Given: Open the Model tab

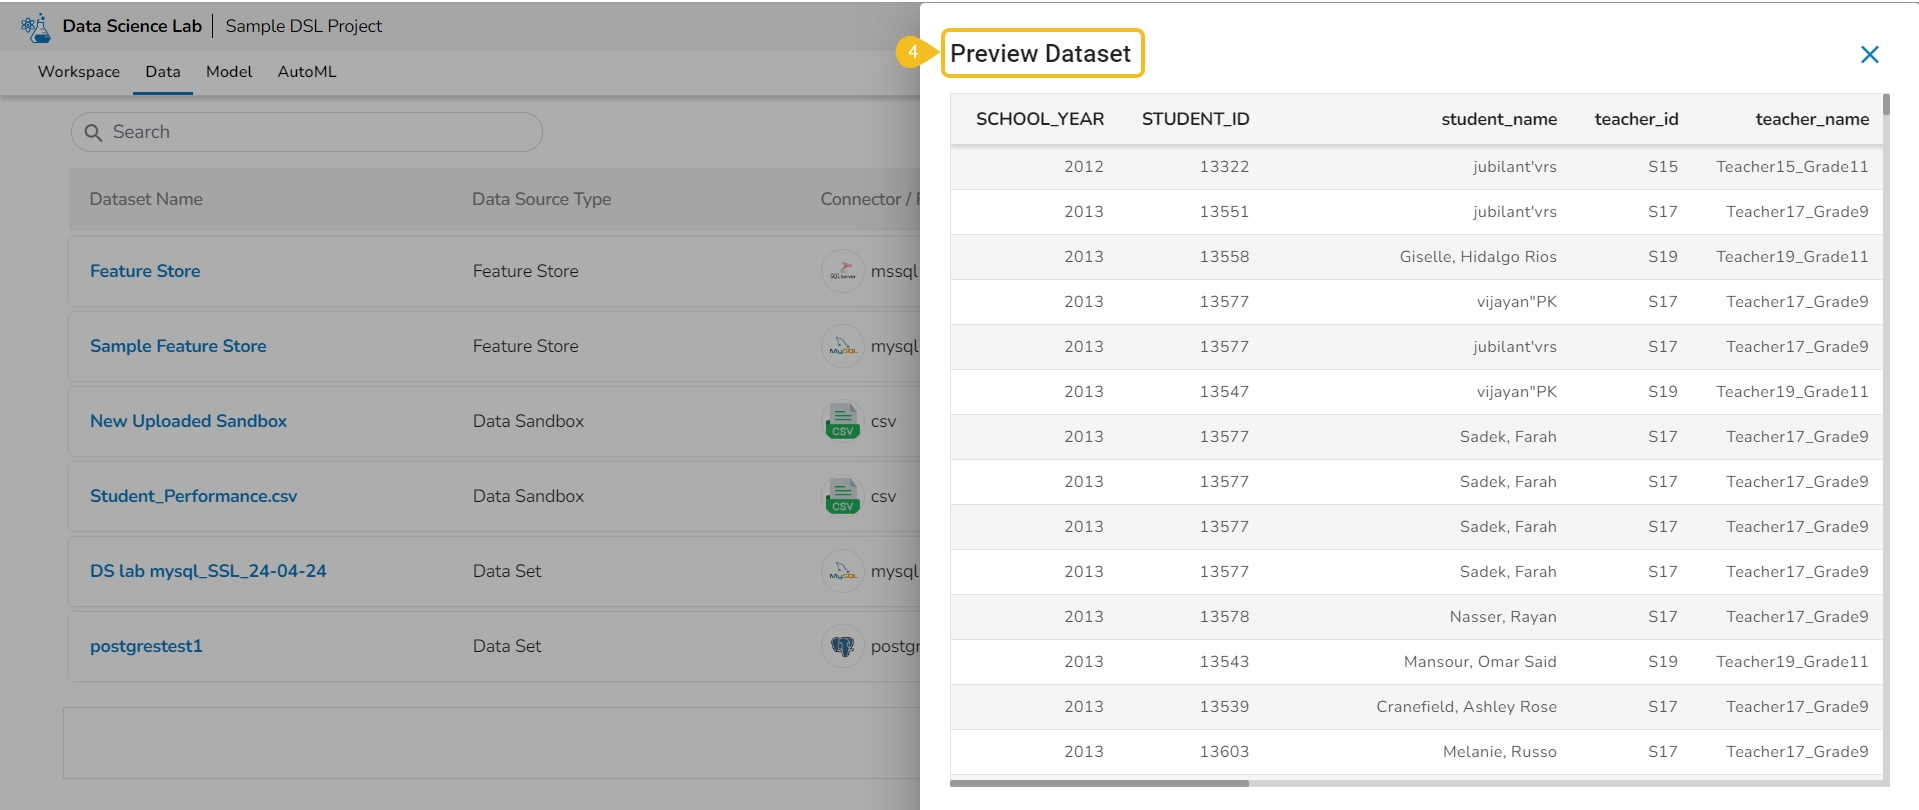Looking at the screenshot, I should point(229,72).
